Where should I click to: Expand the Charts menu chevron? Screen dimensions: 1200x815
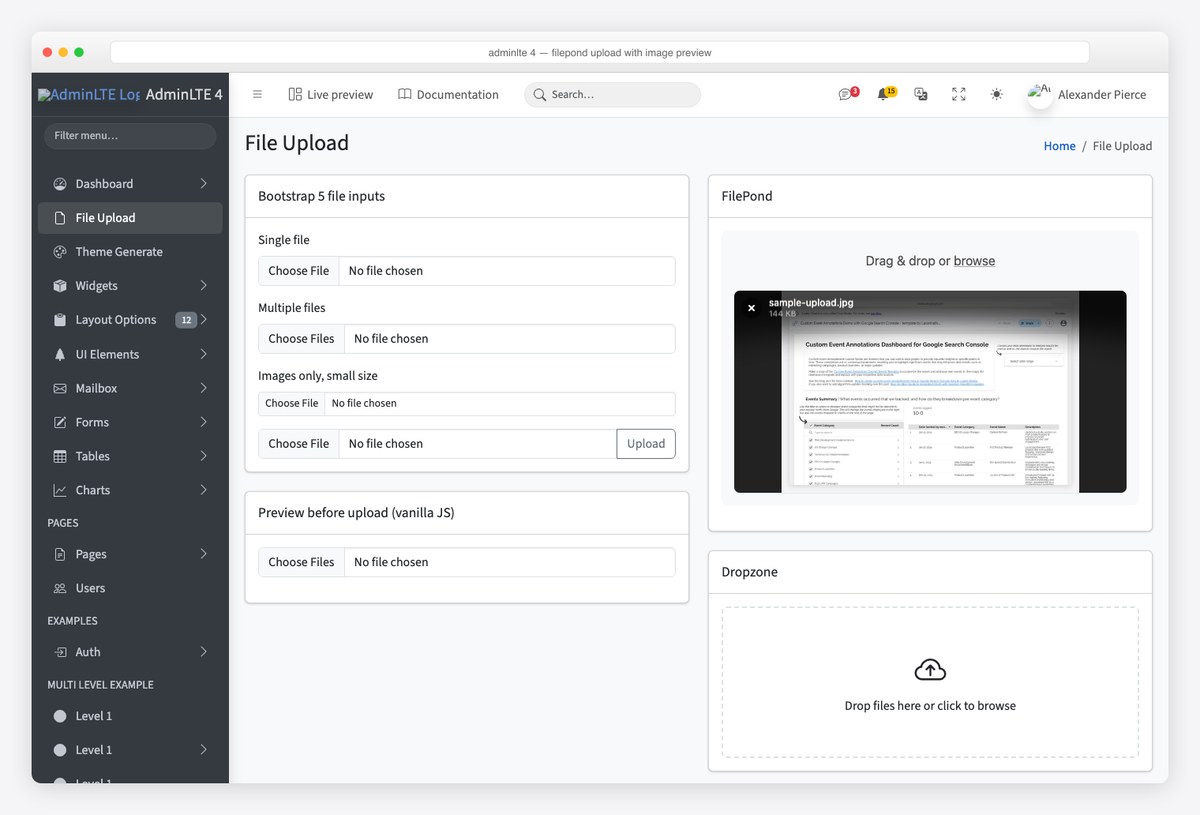(203, 490)
